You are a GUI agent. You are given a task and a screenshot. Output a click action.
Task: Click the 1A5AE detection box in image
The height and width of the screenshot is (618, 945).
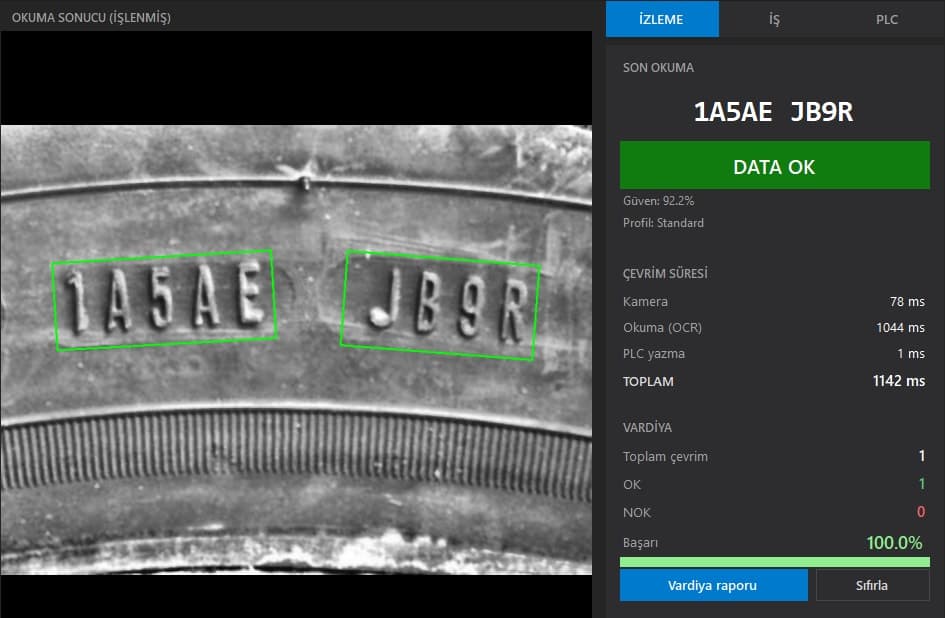point(165,300)
